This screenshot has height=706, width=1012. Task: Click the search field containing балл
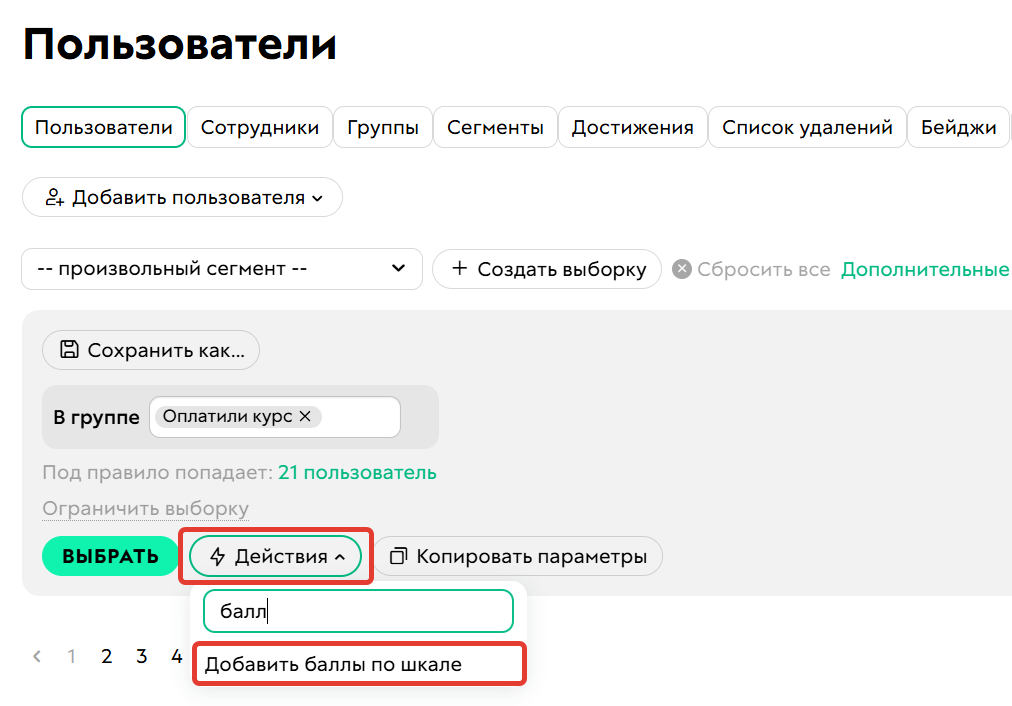357,610
